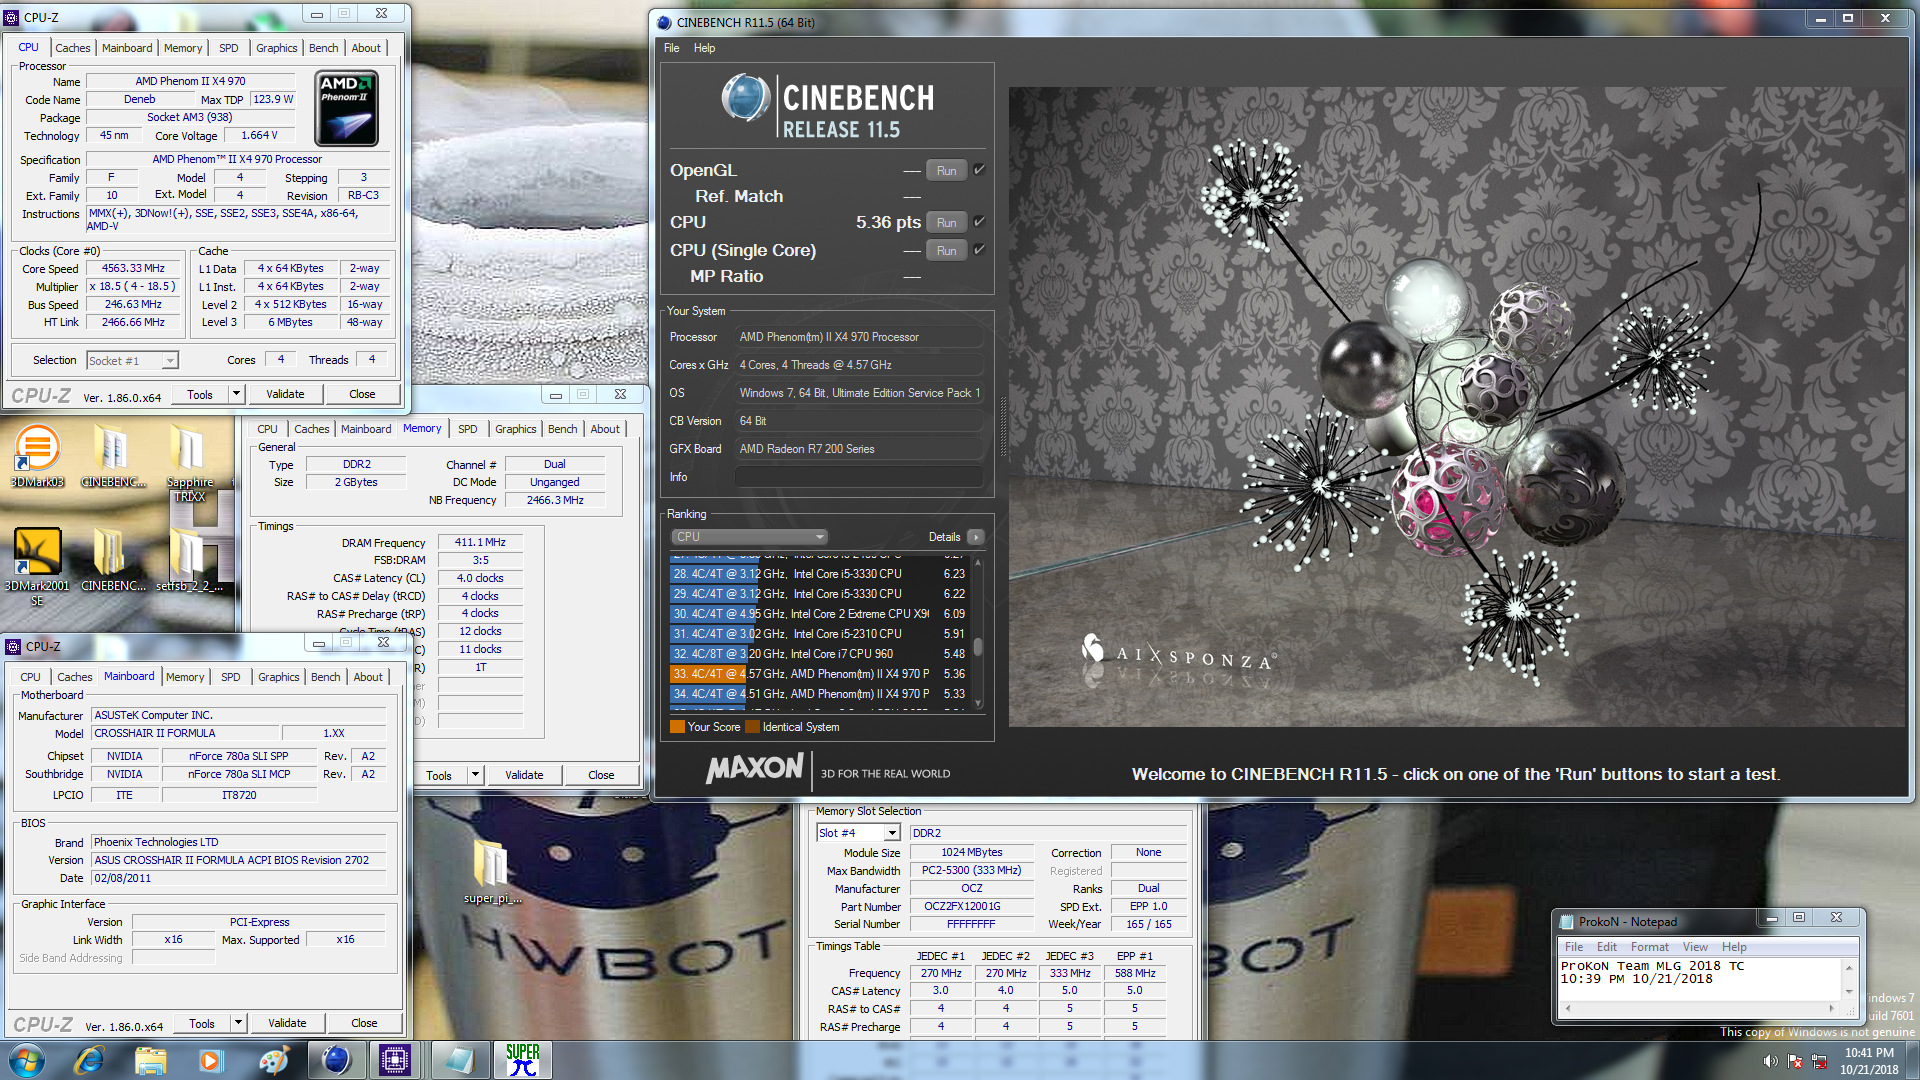Open the 3DMark2001 SE desktop shortcut
This screenshot has height=1080, width=1920.
pos(36,568)
